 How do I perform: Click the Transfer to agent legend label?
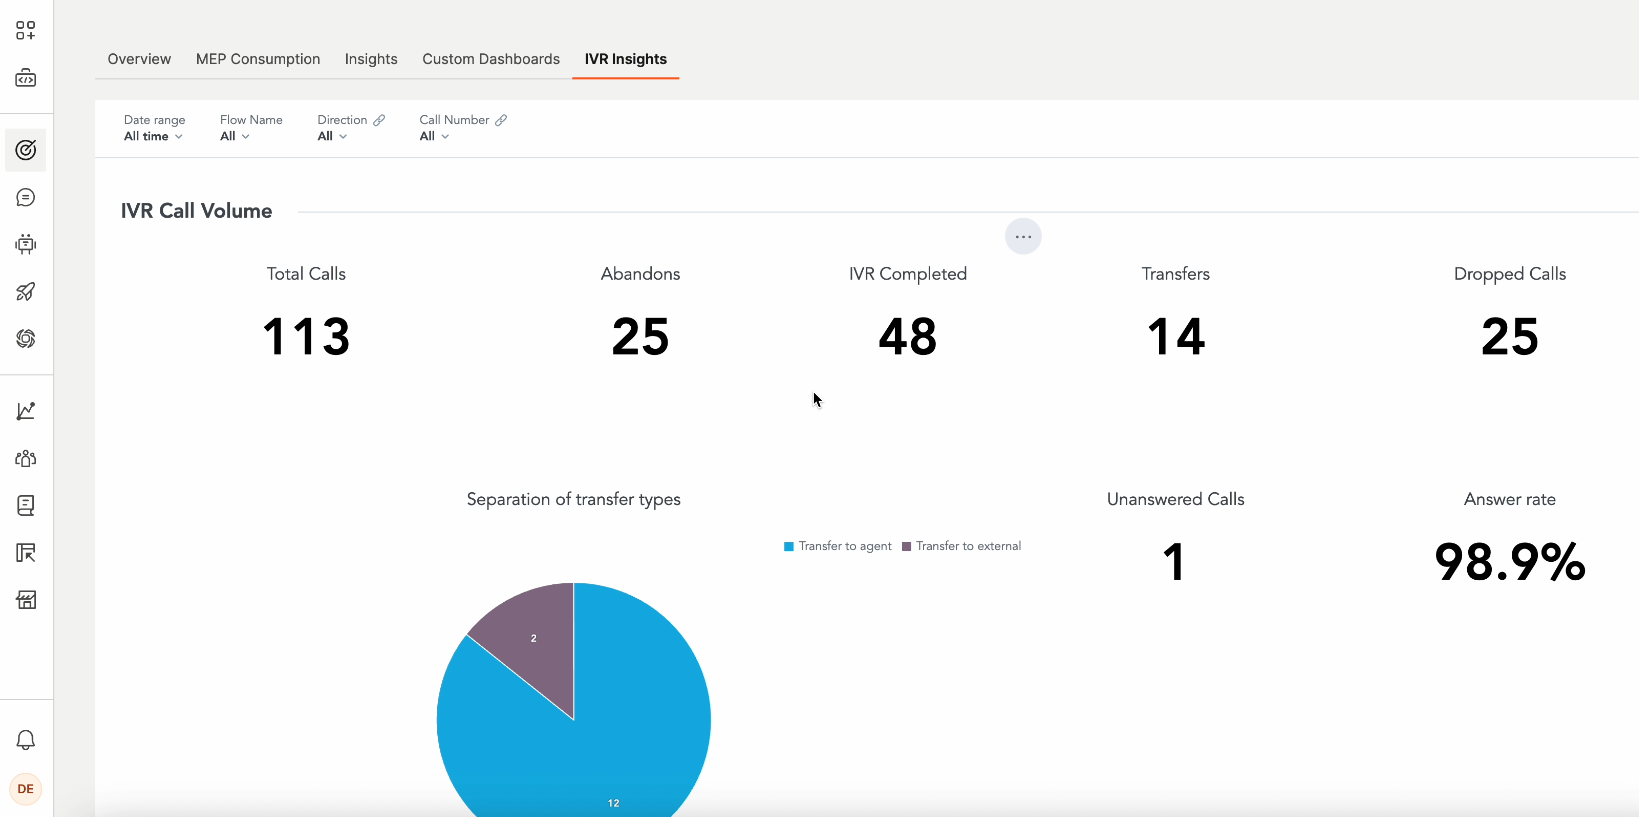[845, 546]
